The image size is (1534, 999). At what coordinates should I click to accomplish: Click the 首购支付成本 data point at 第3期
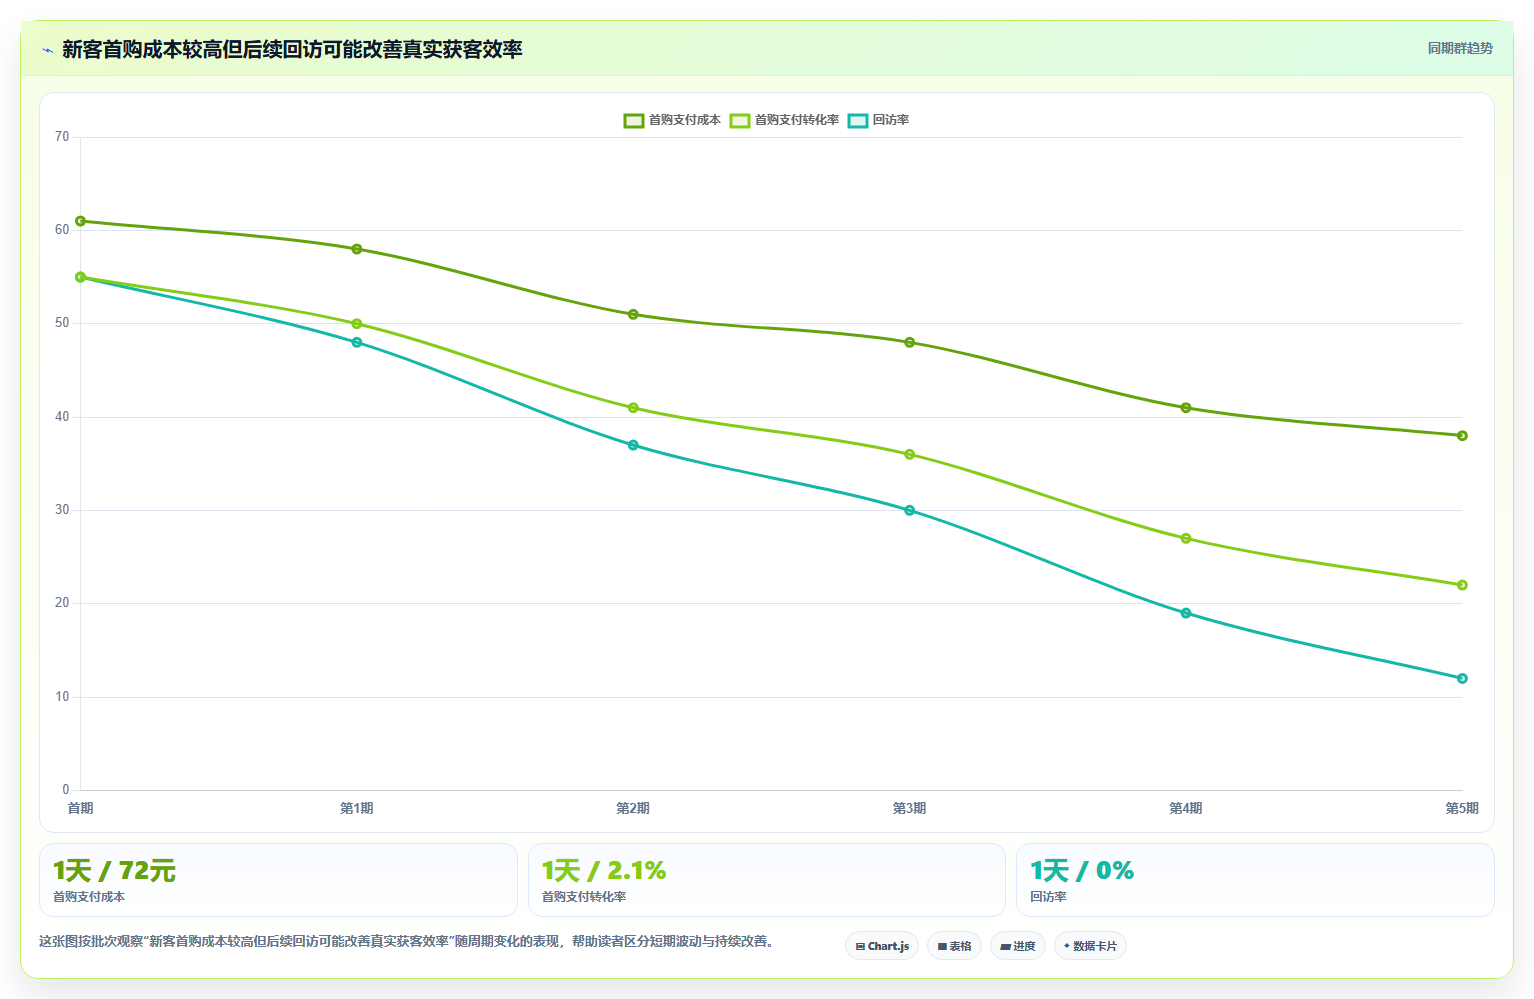[x=910, y=342]
